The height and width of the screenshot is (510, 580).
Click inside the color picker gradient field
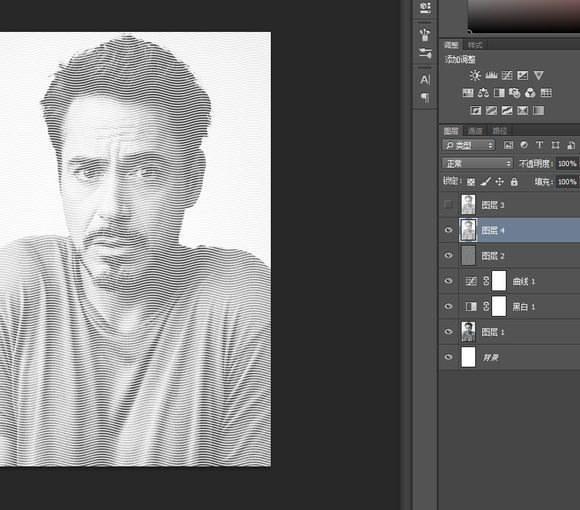[524, 15]
